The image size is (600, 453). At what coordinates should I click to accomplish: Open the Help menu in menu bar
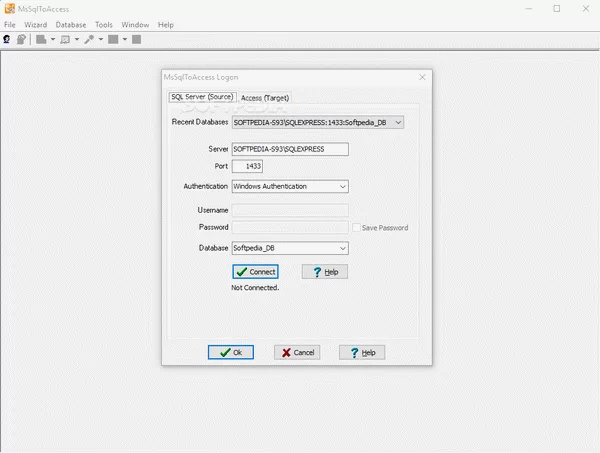click(166, 25)
